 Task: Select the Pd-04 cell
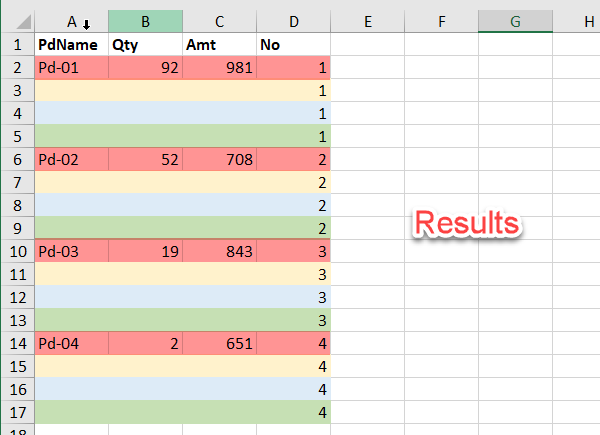tap(71, 343)
